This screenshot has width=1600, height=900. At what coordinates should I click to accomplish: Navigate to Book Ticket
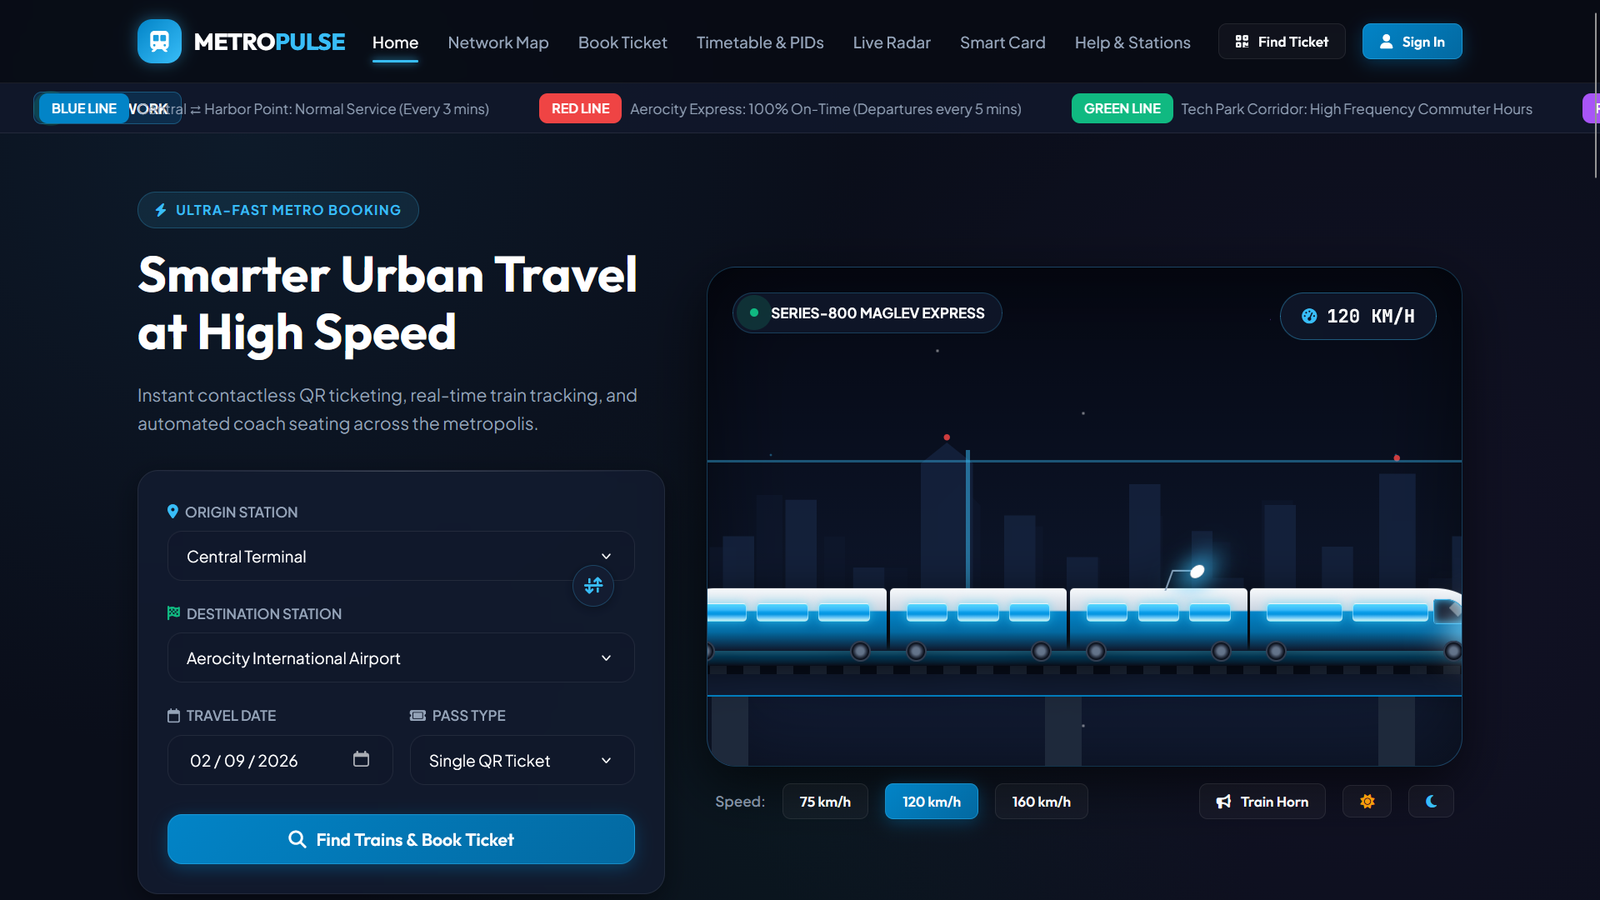click(622, 42)
